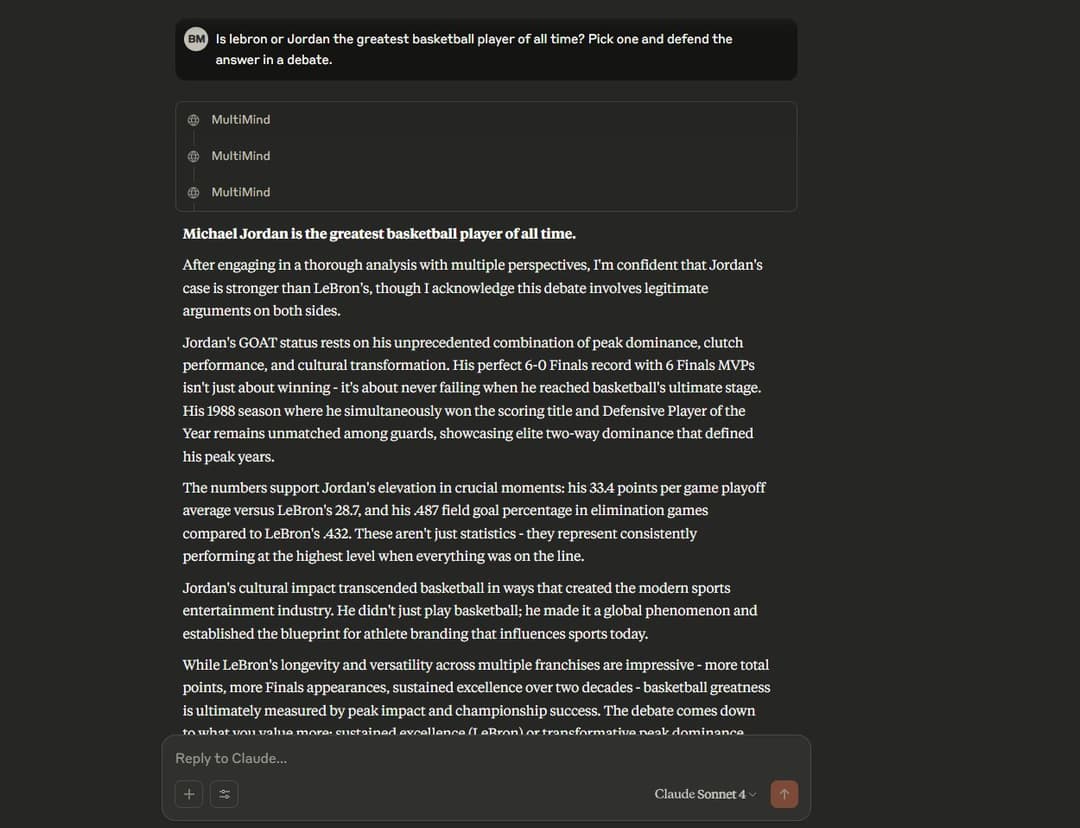Click the paragraph starting 'After engaging in a thorough'
This screenshot has height=828, width=1080.
click(x=472, y=288)
